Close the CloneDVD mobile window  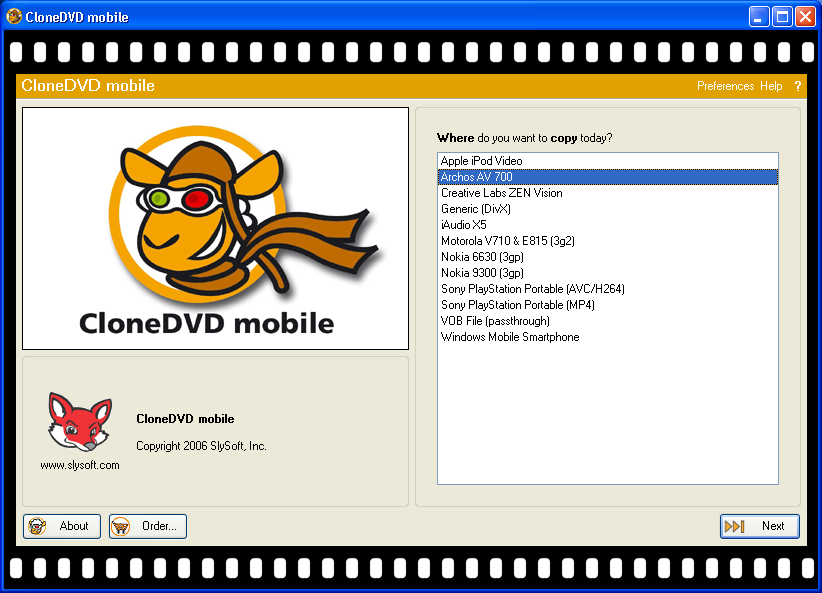(x=805, y=17)
